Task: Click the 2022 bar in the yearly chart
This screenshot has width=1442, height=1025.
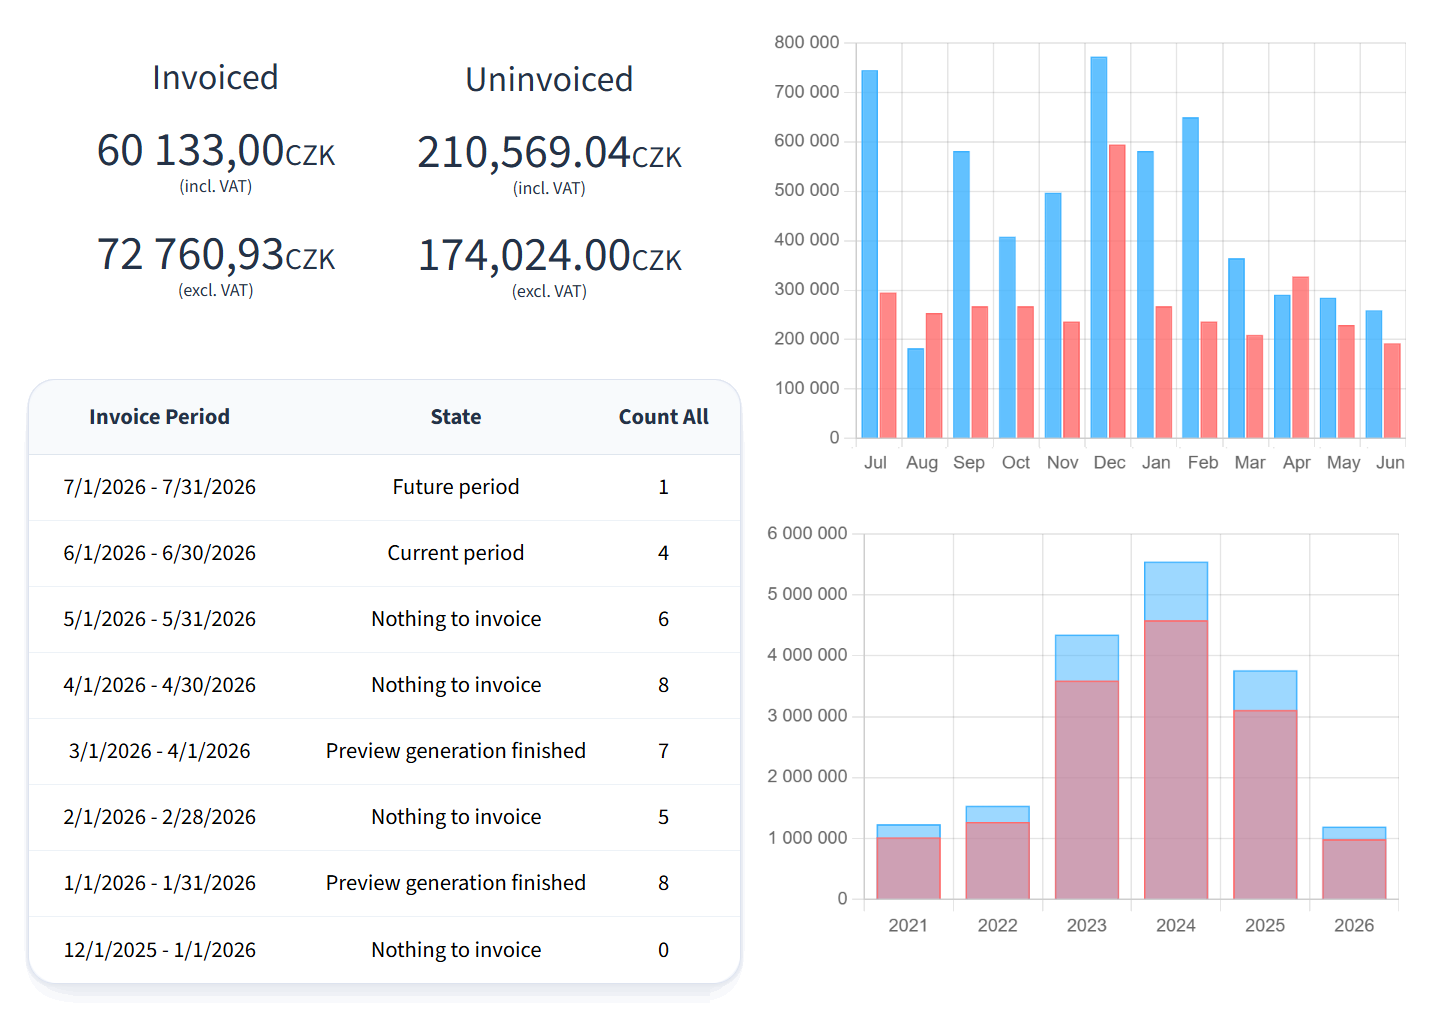Action: pos(998,853)
